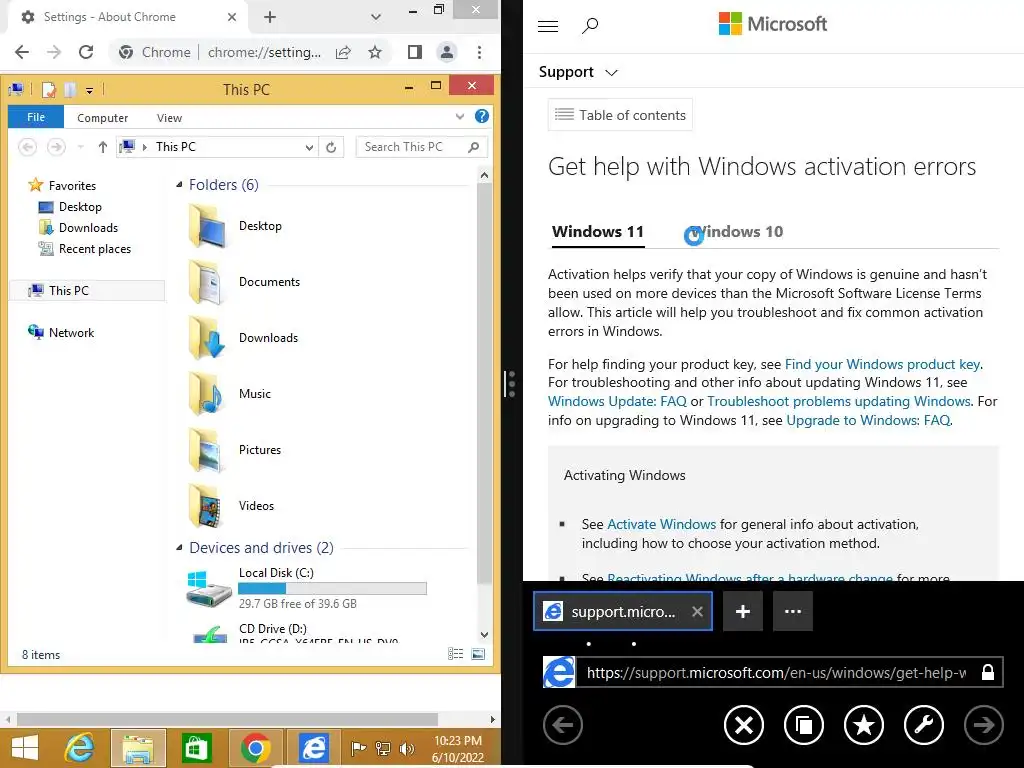Open Chrome's side panel icon
The image size is (1024, 768).
[x=415, y=52]
